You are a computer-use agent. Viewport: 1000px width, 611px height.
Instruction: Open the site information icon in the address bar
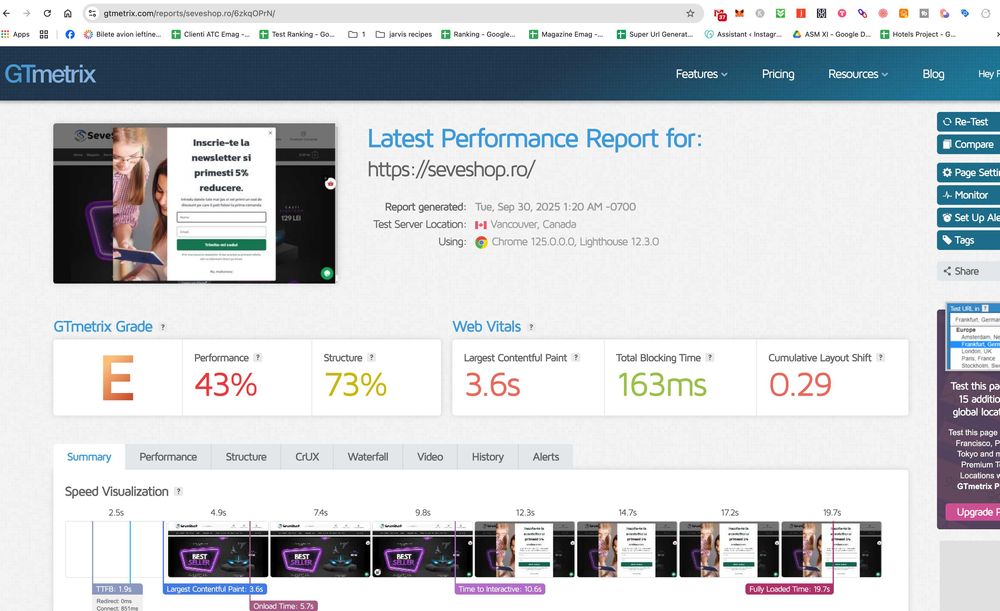92,13
